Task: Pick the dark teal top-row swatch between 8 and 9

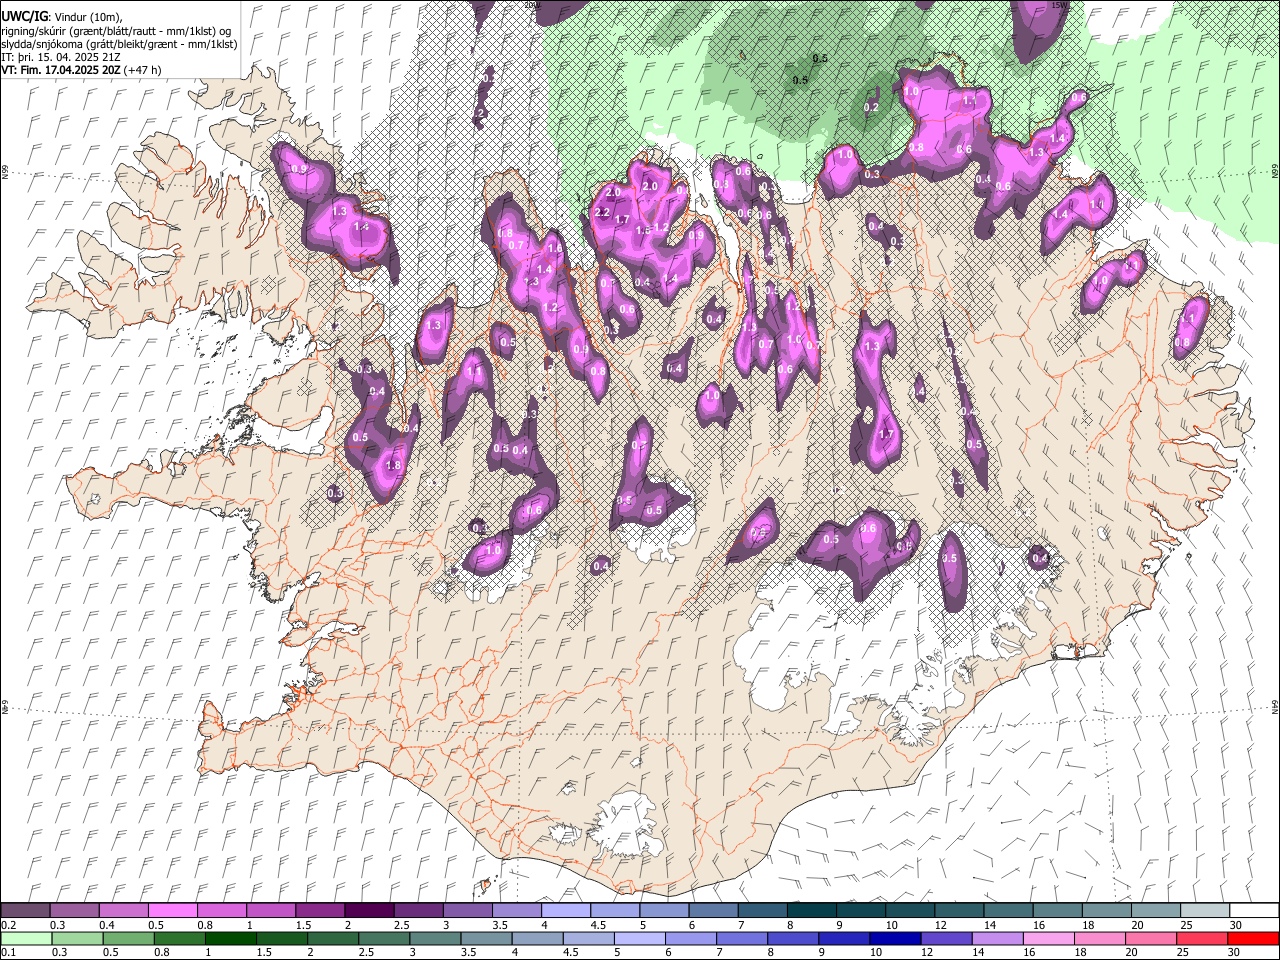Action: 811,910
